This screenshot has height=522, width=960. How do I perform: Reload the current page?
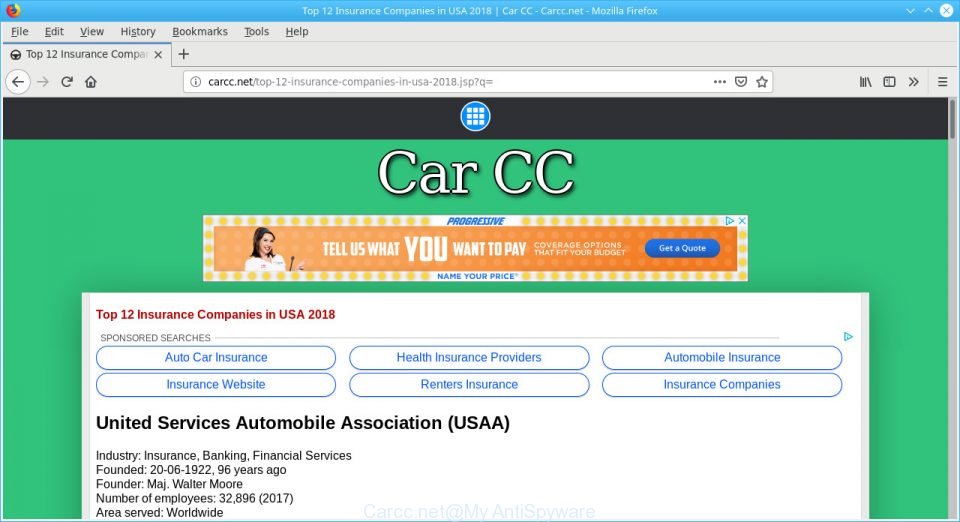(x=67, y=81)
